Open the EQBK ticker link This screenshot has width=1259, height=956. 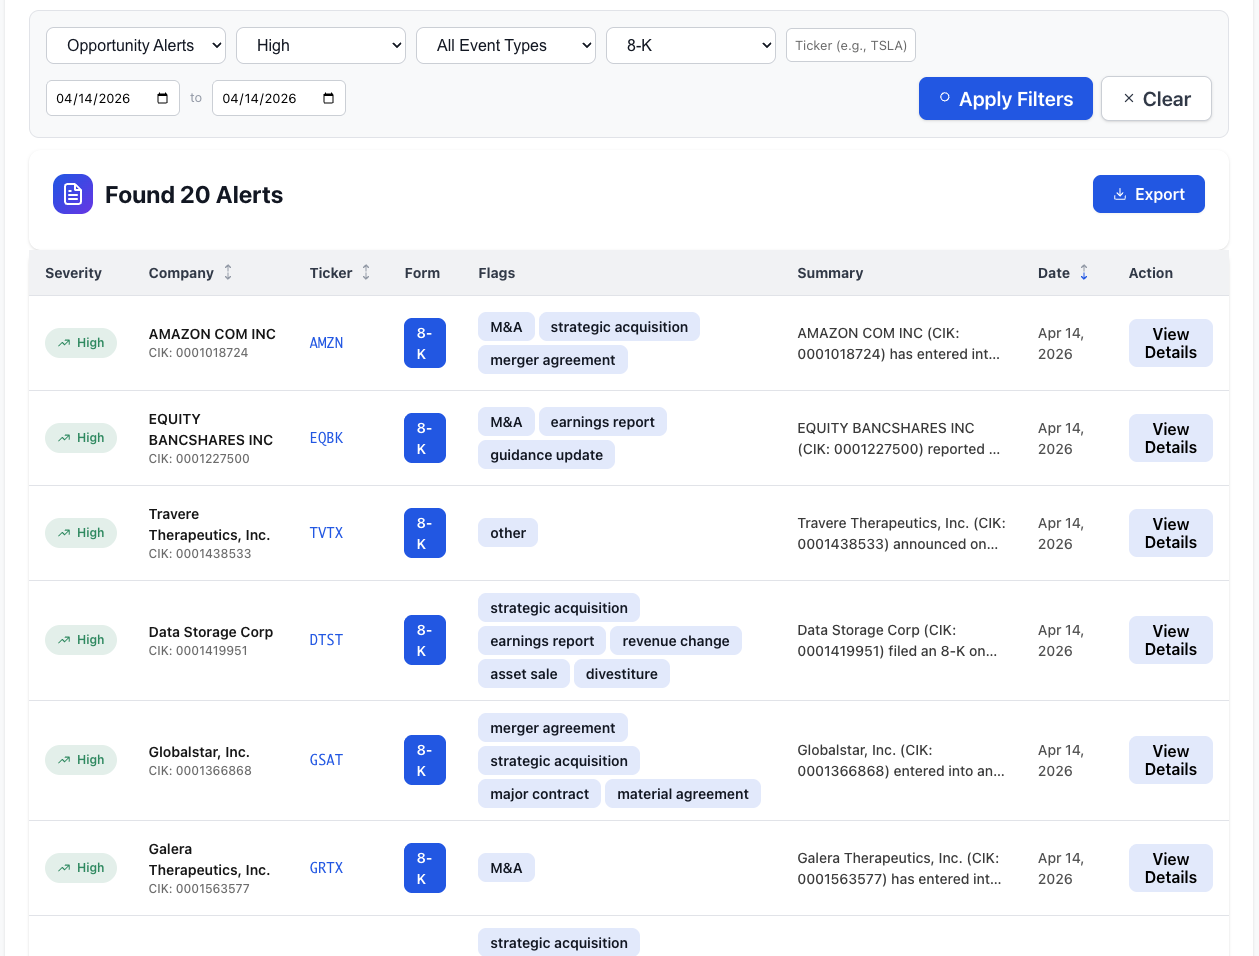tap(326, 438)
